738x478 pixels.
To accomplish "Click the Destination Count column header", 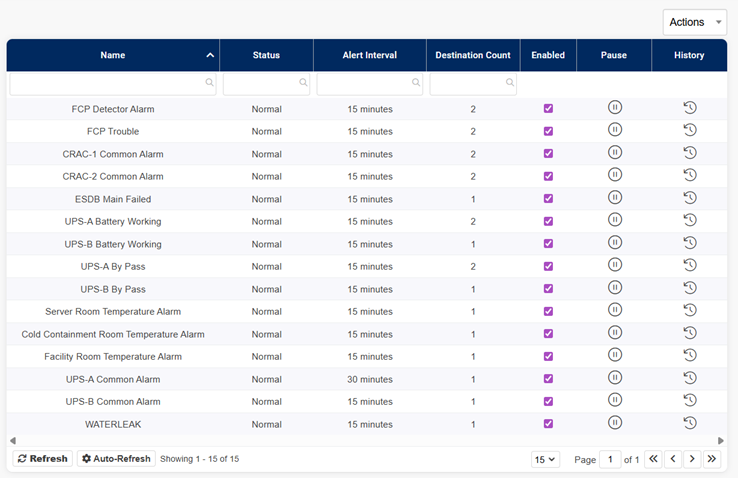I will (473, 56).
